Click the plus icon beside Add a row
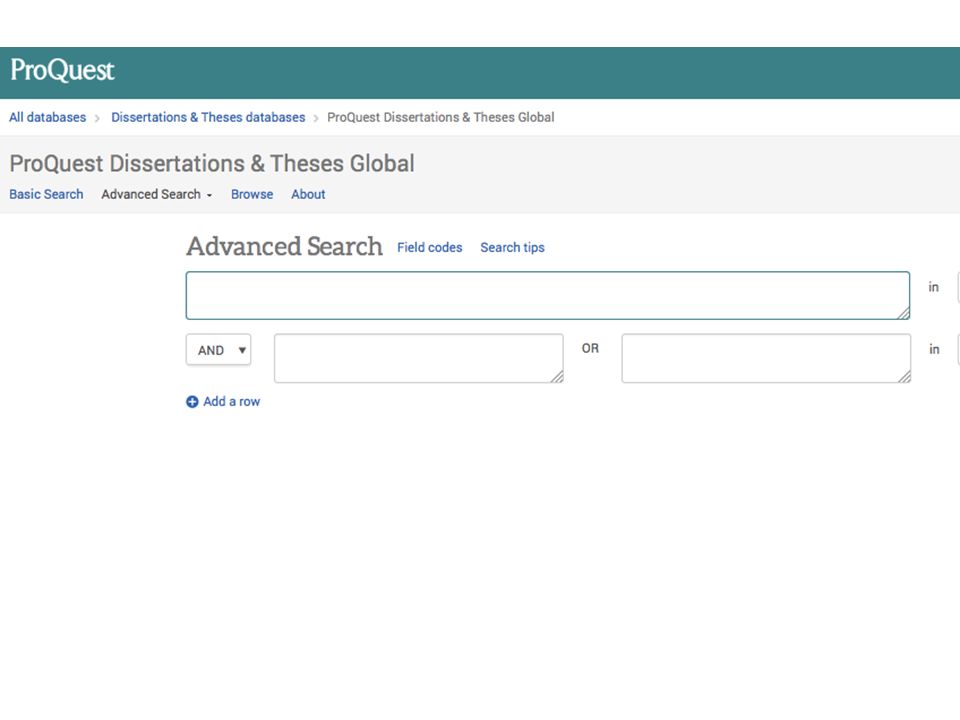 click(192, 402)
